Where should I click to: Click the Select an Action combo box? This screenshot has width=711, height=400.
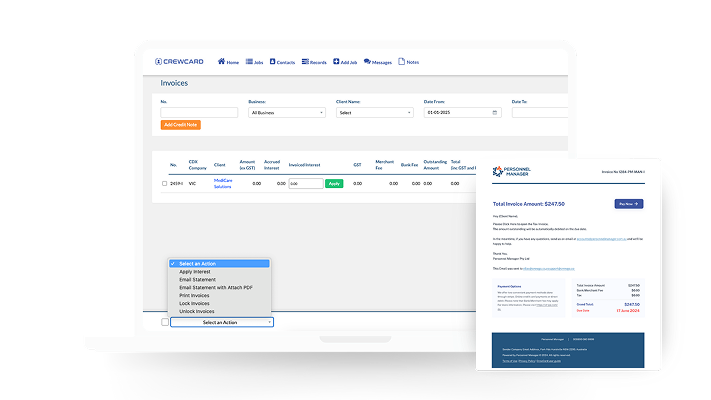click(221, 322)
